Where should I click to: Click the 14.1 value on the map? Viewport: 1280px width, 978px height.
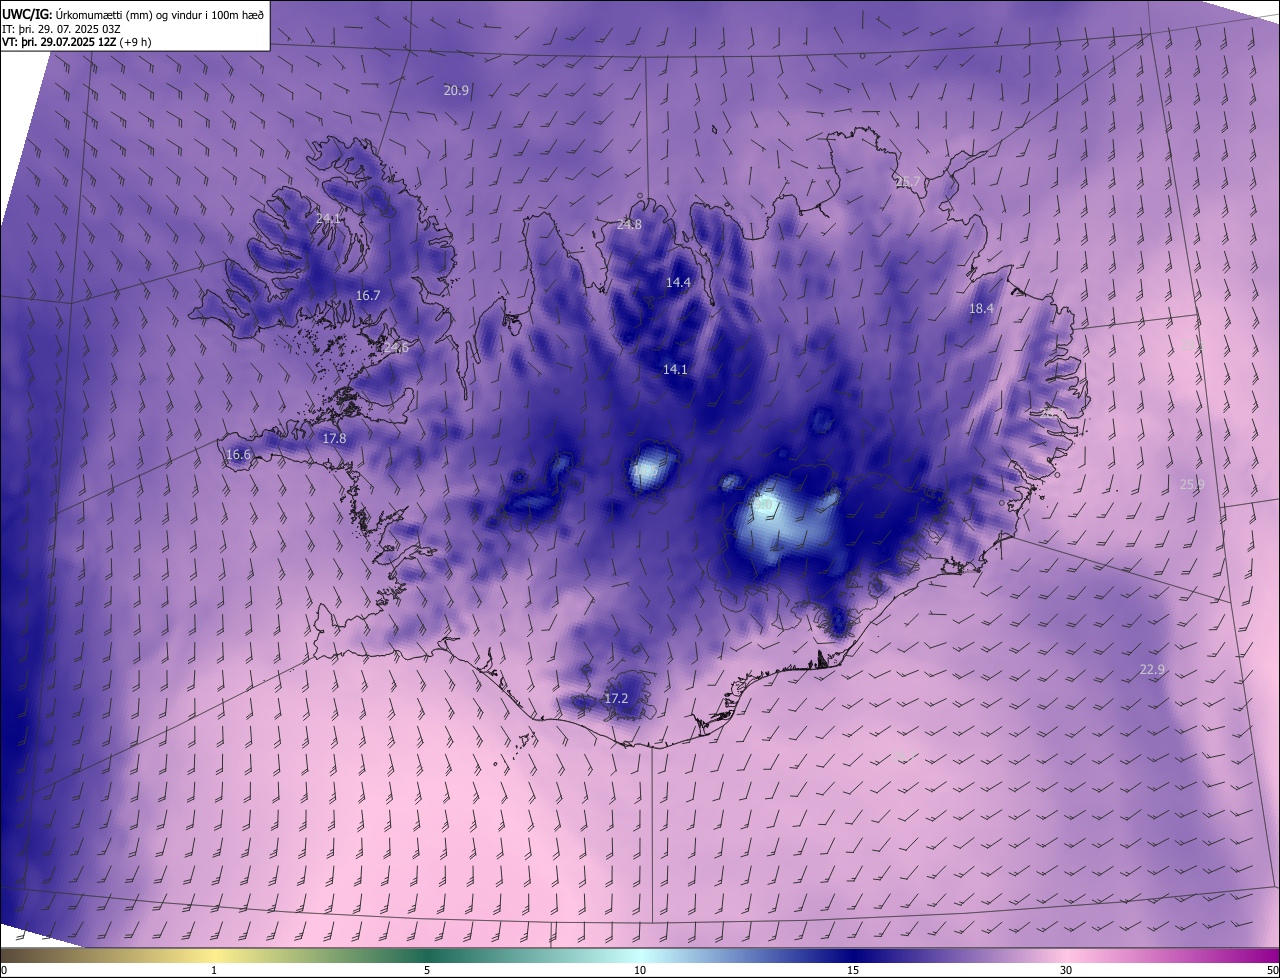675,370
